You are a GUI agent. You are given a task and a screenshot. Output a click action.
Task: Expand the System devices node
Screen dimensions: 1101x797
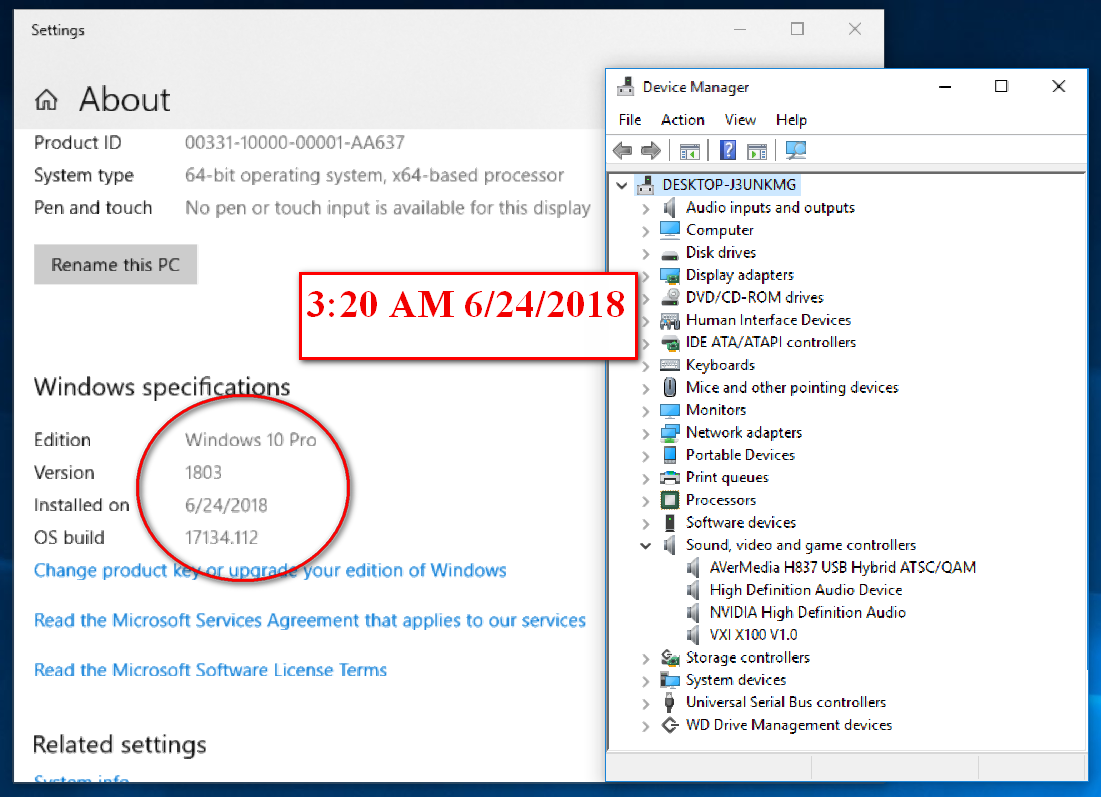[x=645, y=680]
